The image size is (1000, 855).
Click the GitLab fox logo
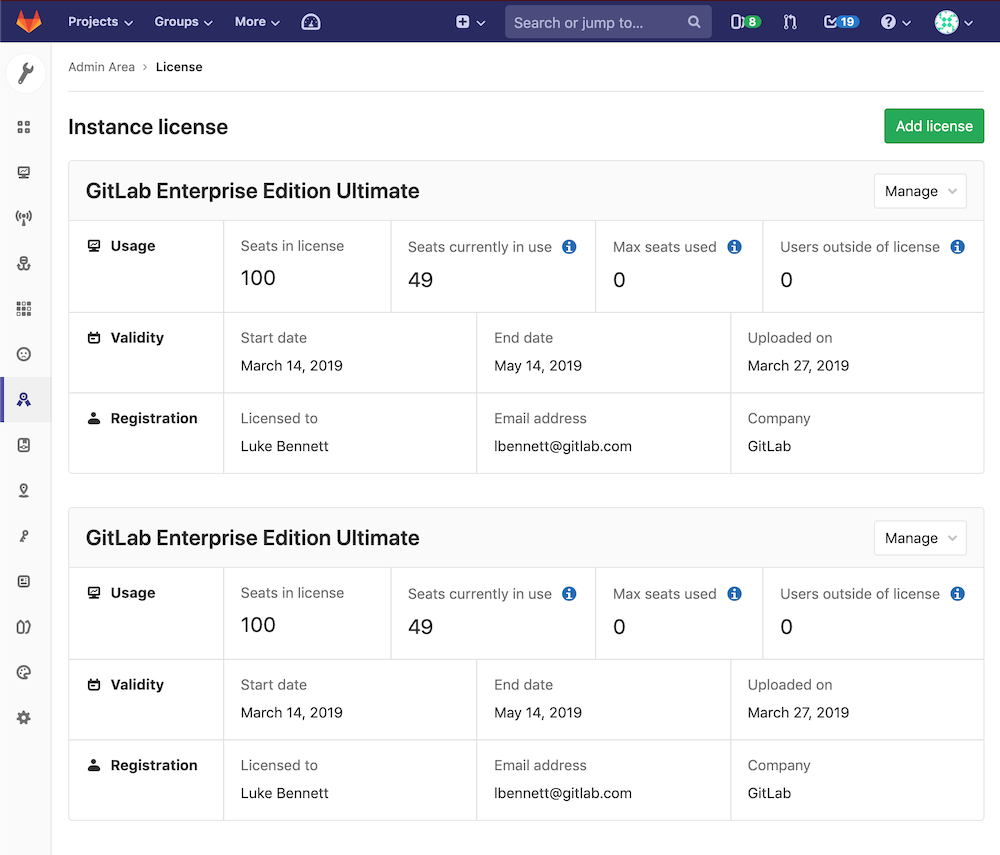point(29,21)
